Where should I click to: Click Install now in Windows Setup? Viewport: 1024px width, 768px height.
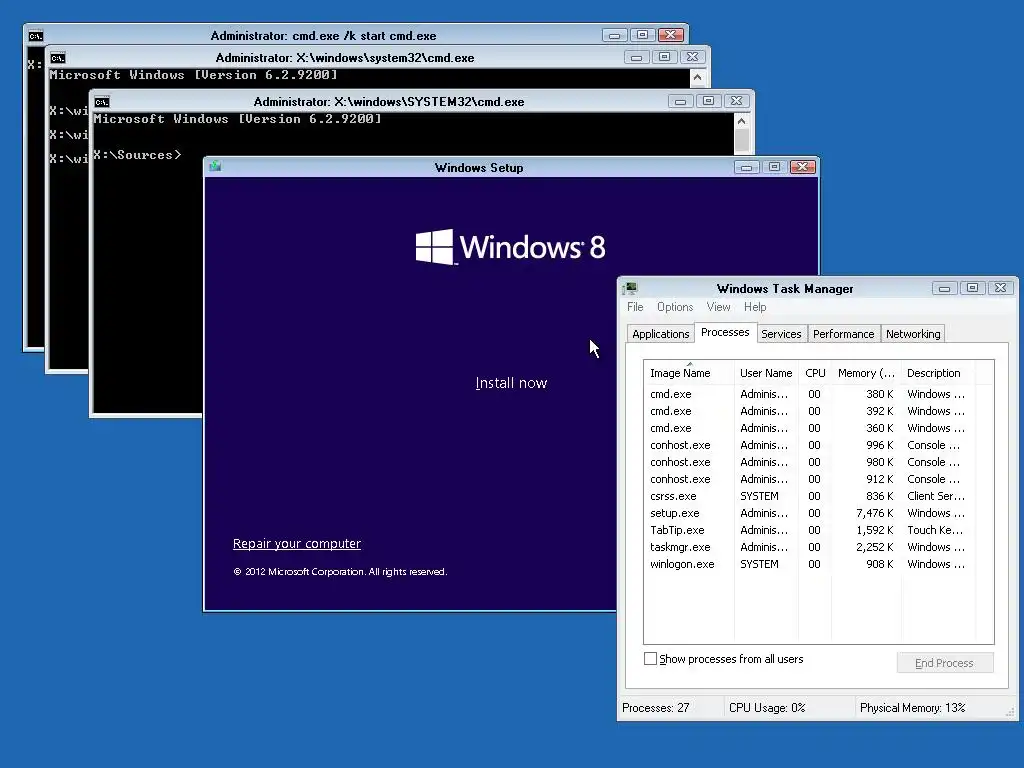click(x=511, y=383)
